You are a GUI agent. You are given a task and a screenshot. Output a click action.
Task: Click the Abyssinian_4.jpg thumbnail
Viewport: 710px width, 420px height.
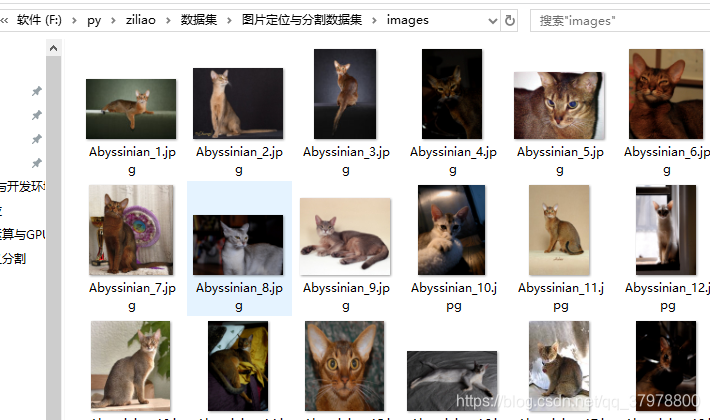tap(452, 94)
